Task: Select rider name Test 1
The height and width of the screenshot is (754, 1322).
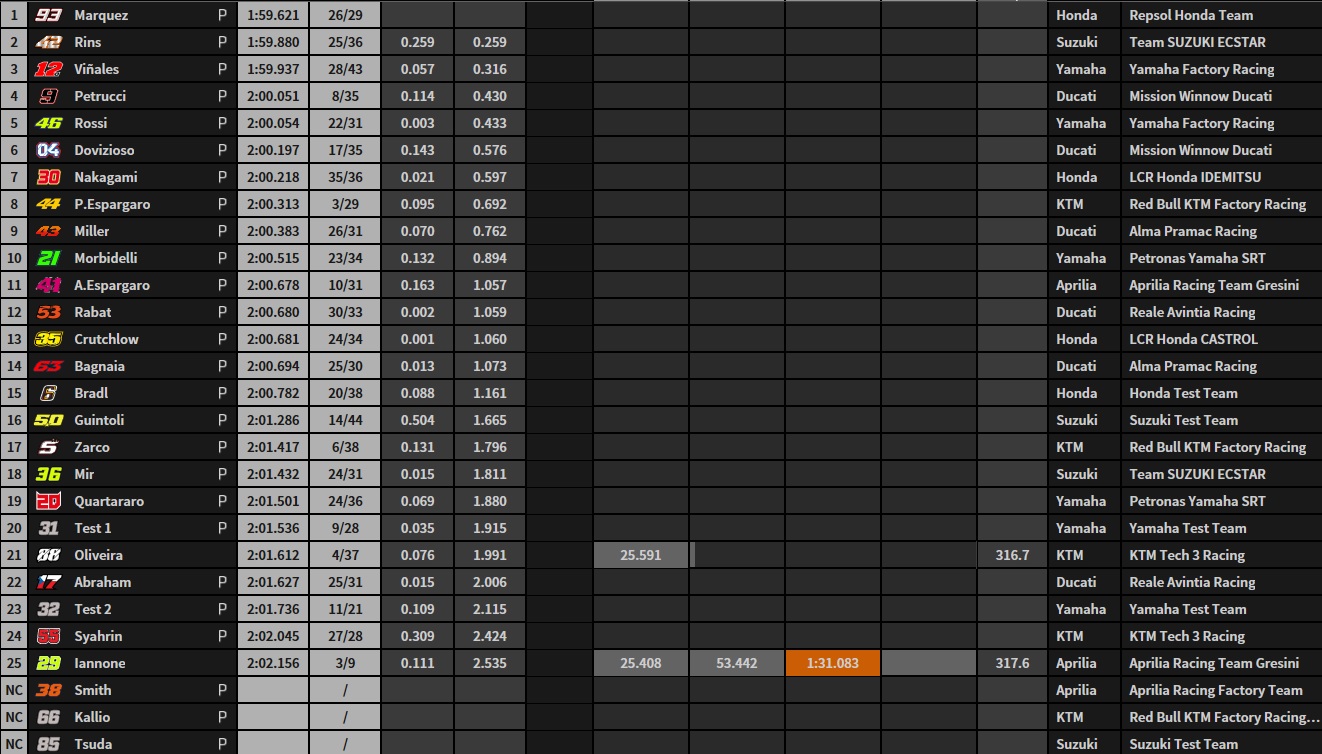Action: (93, 528)
